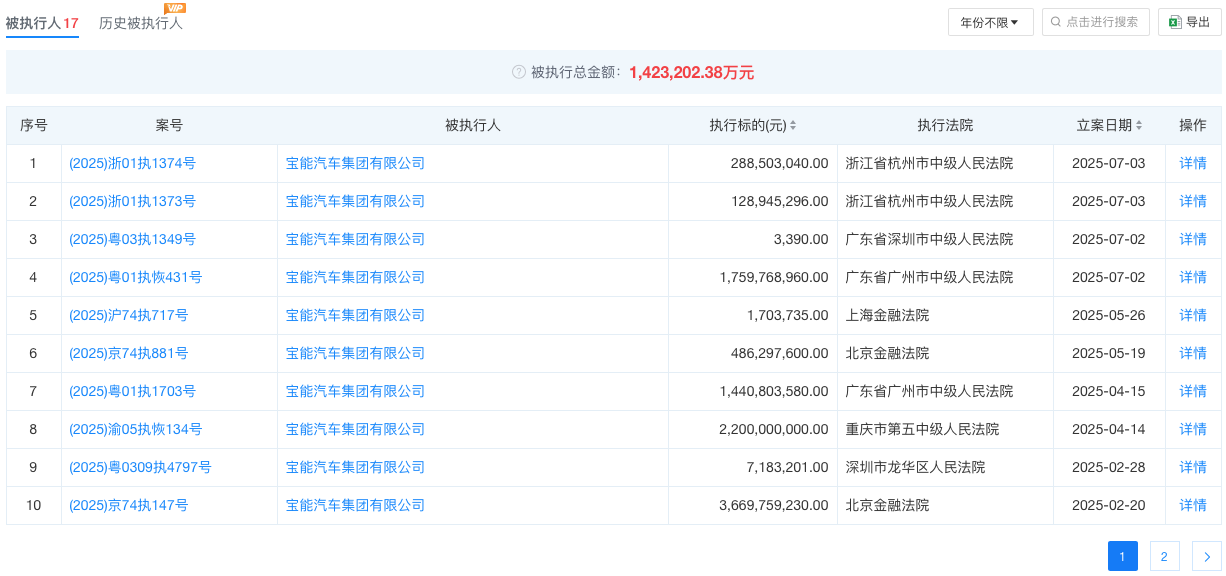Open 详情 for case 粤03执1349号
The image size is (1226, 576).
1193,239
